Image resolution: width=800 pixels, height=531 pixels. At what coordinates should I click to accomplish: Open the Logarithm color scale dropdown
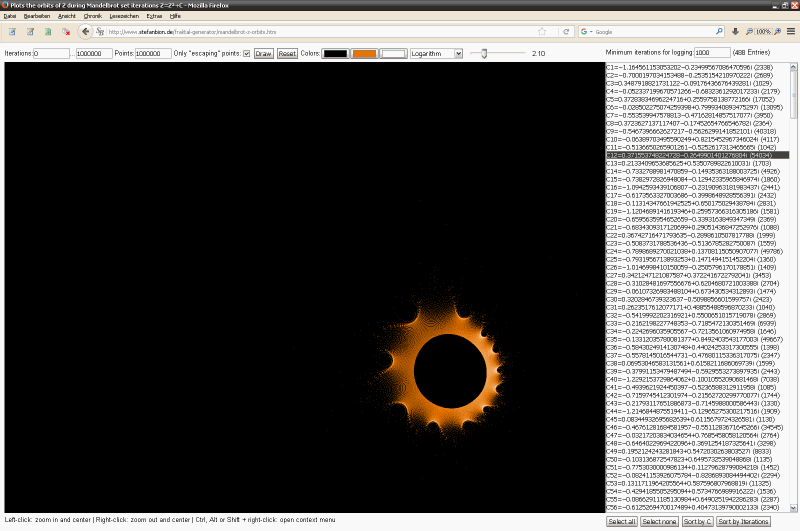click(x=431, y=53)
